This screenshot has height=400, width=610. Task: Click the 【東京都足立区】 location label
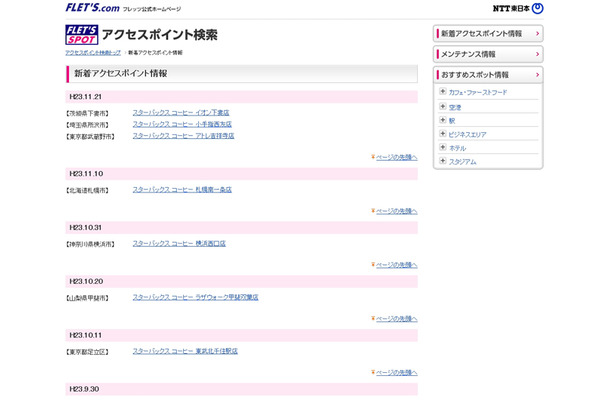(x=87, y=352)
